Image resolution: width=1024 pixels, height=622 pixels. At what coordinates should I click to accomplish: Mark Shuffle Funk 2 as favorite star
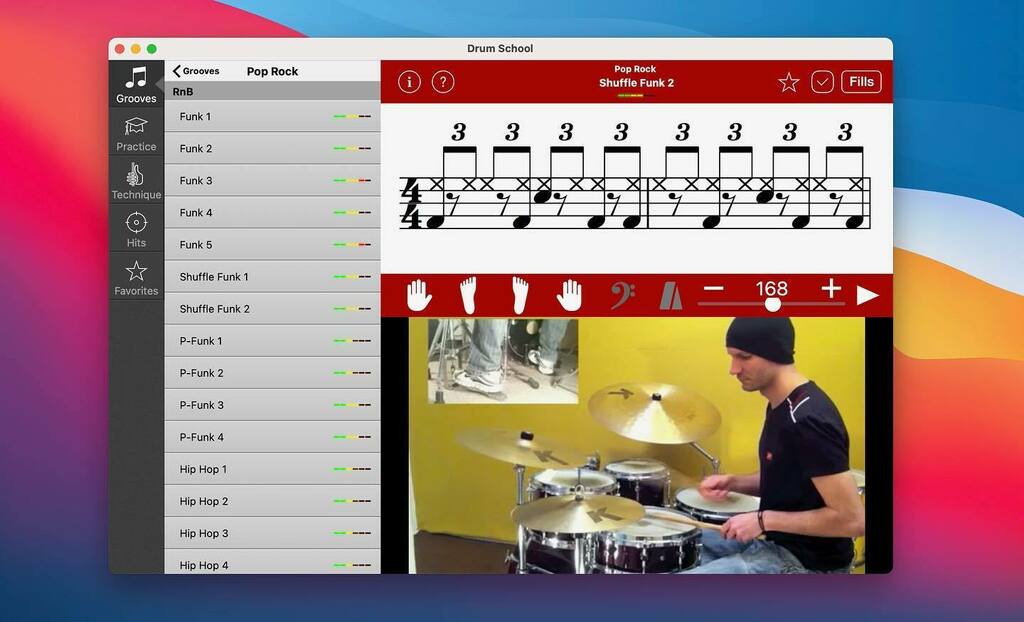coord(789,82)
